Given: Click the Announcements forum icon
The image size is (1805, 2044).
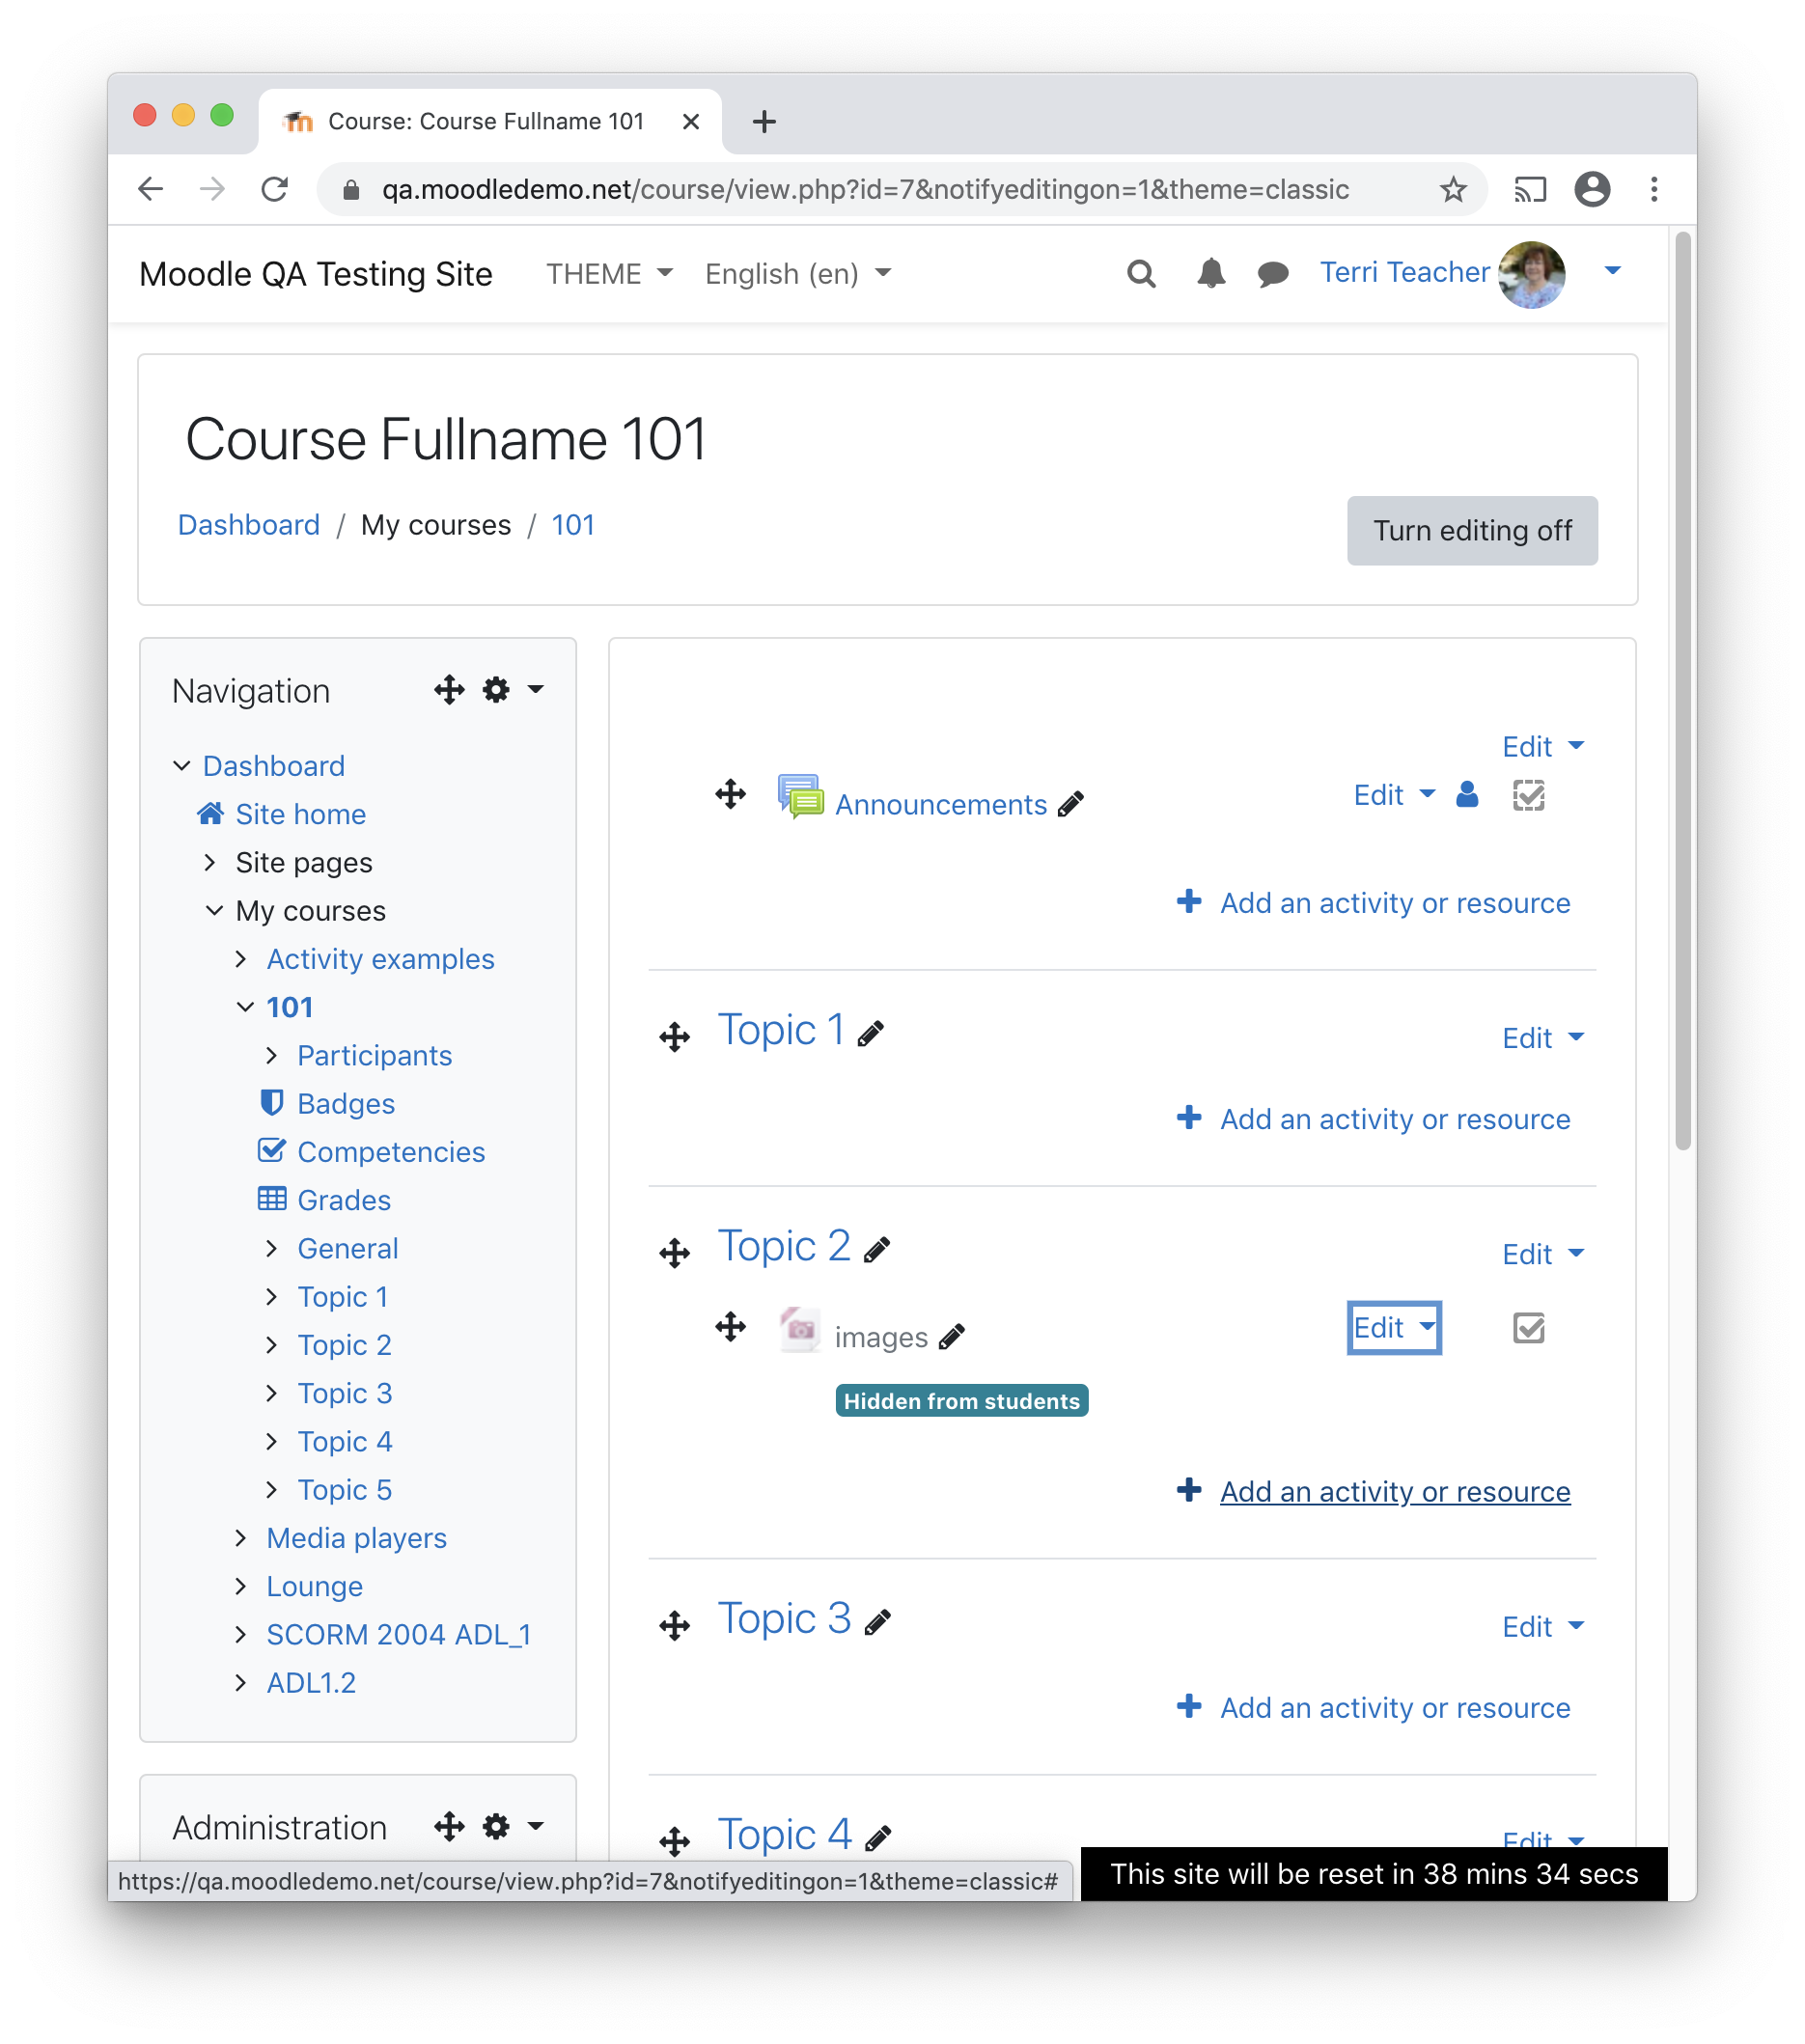Looking at the screenshot, I should [x=800, y=797].
